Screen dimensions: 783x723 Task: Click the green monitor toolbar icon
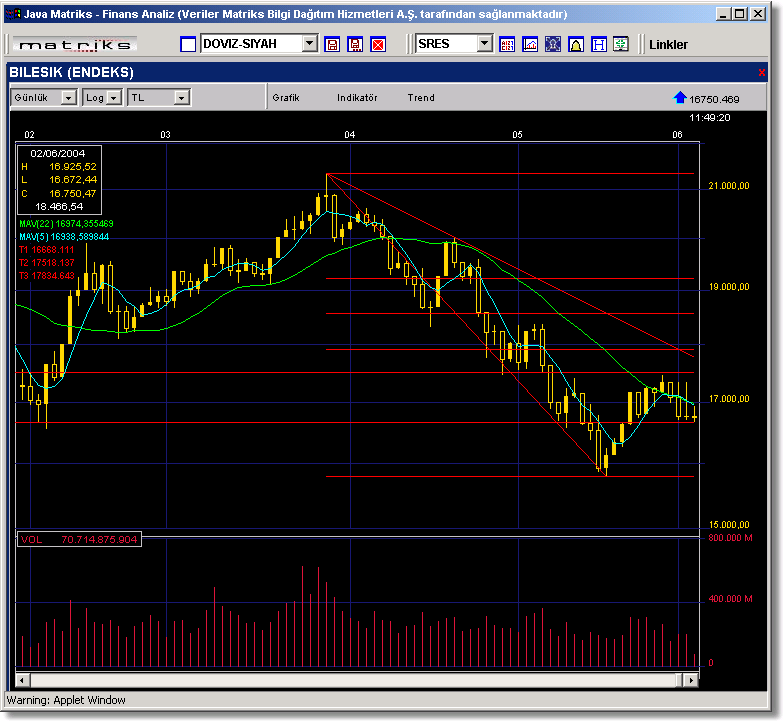(x=621, y=45)
